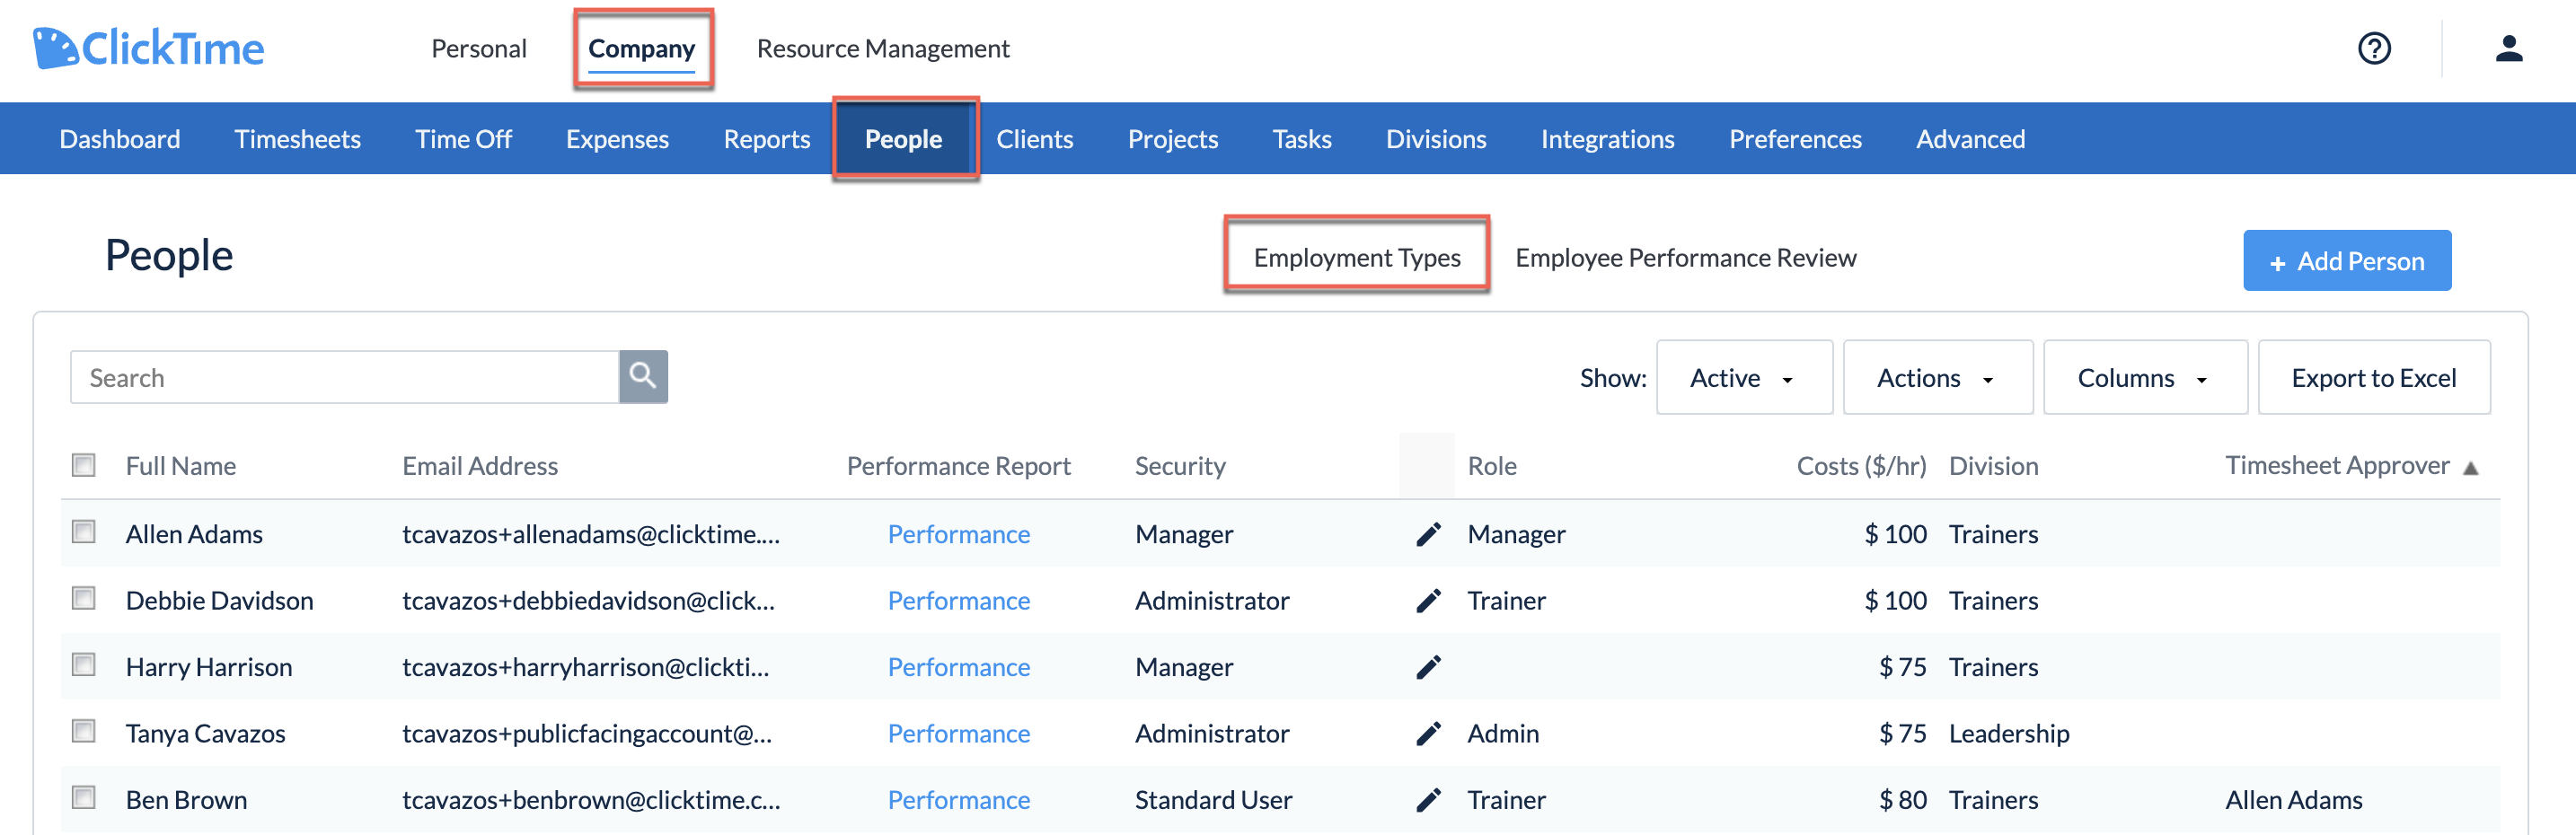Image resolution: width=2576 pixels, height=835 pixels.
Task: Sort by Role column header
Action: point(1492,466)
